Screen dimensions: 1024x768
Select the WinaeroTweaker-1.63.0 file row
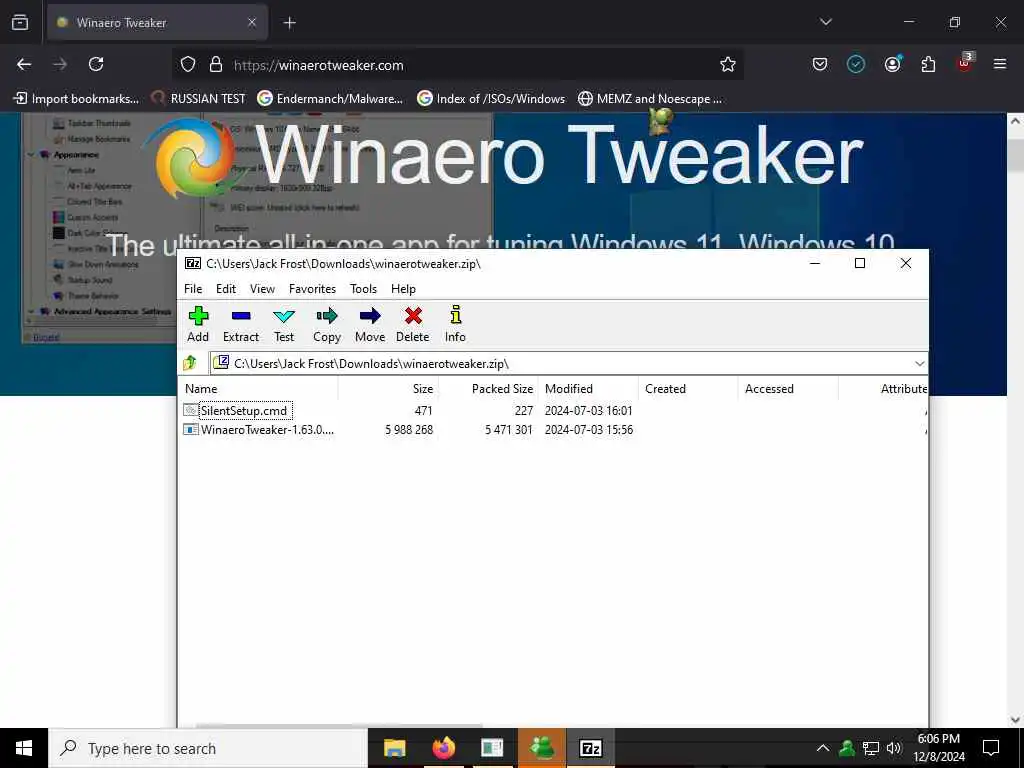pos(554,430)
